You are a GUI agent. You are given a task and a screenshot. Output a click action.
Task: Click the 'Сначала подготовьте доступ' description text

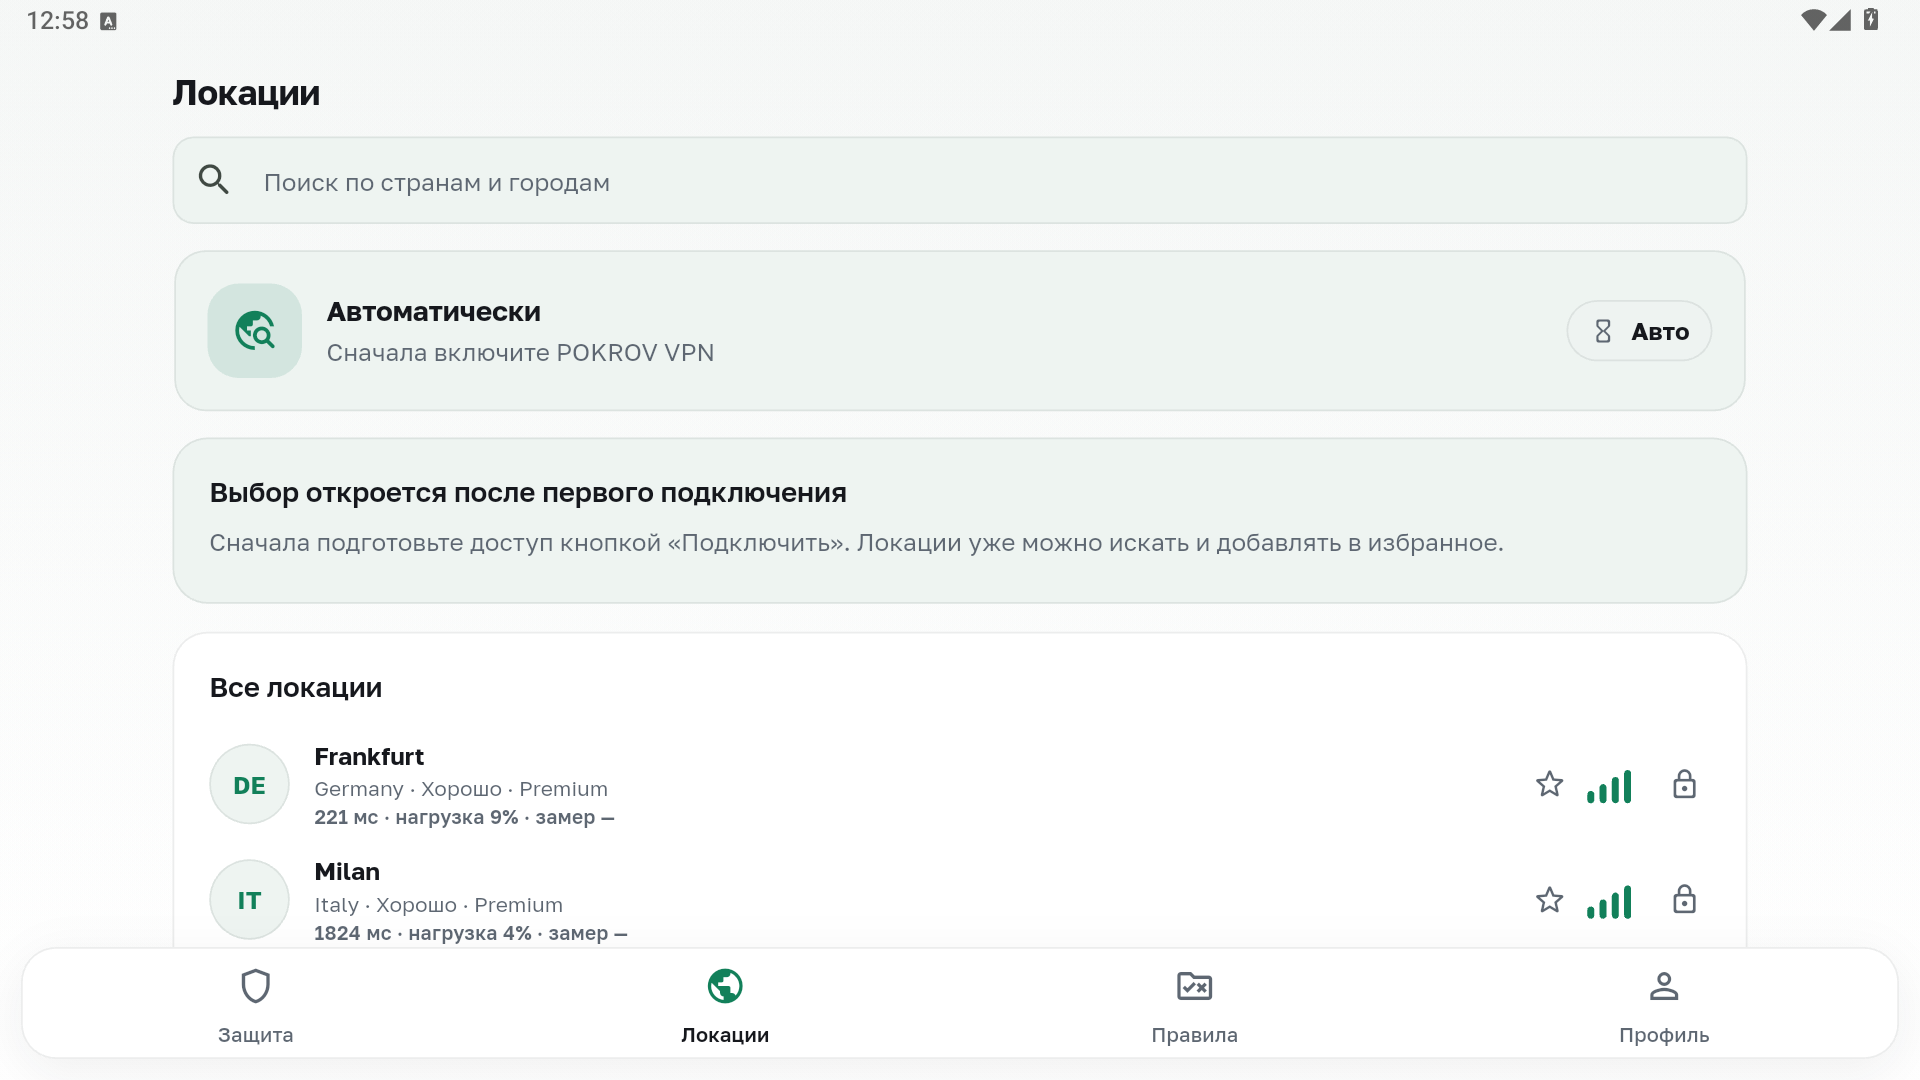(856, 543)
